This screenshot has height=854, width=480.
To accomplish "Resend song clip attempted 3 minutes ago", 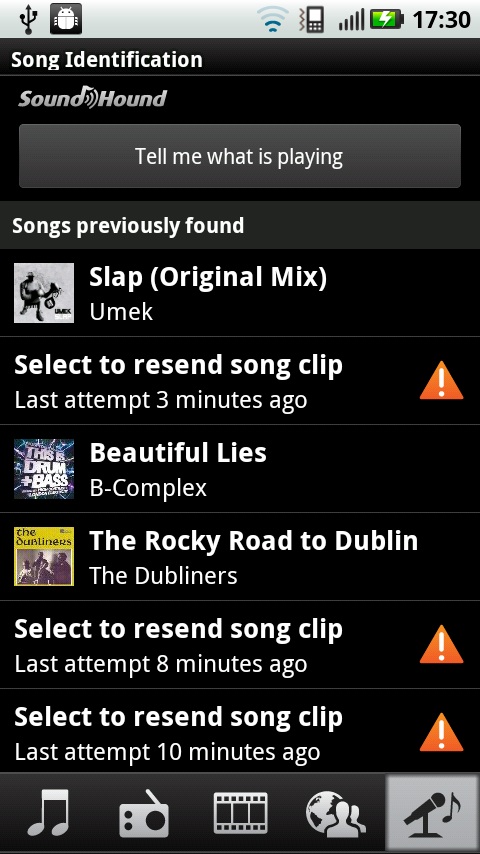I will [x=240, y=381].
